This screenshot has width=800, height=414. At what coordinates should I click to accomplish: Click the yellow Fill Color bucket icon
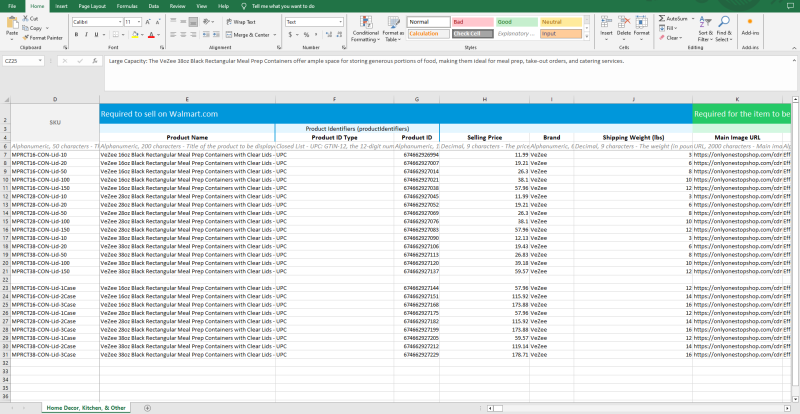135,35
